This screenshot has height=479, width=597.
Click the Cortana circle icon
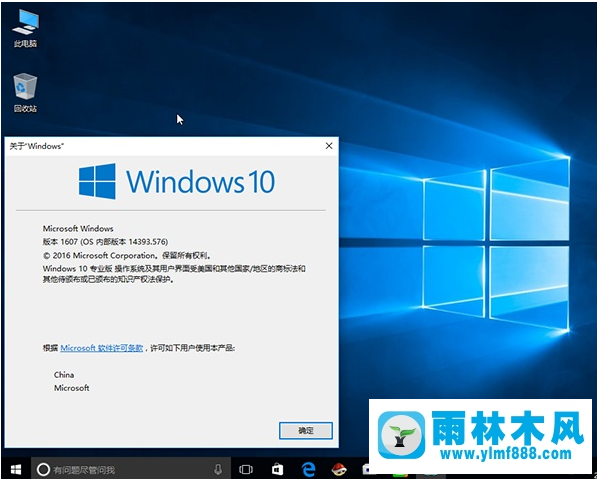43,469
